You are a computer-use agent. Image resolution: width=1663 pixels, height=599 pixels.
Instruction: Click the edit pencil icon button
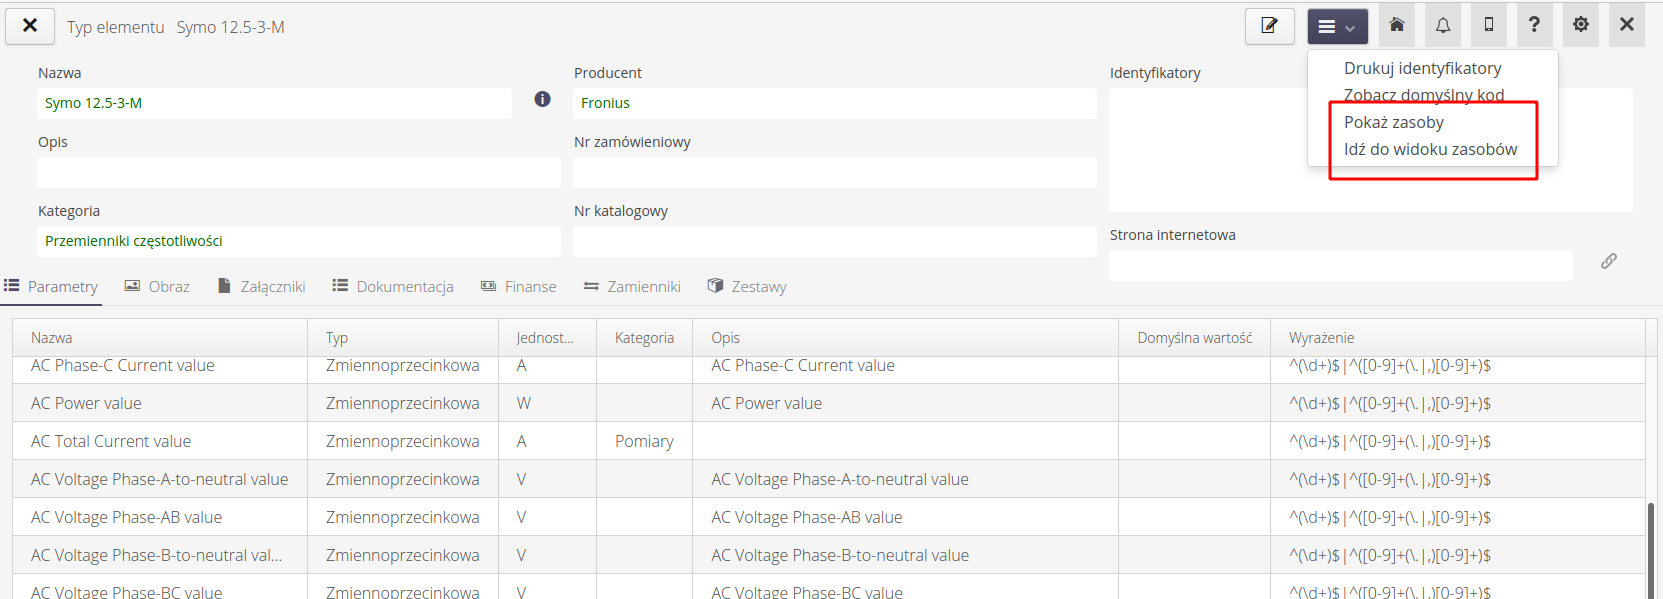click(1269, 26)
